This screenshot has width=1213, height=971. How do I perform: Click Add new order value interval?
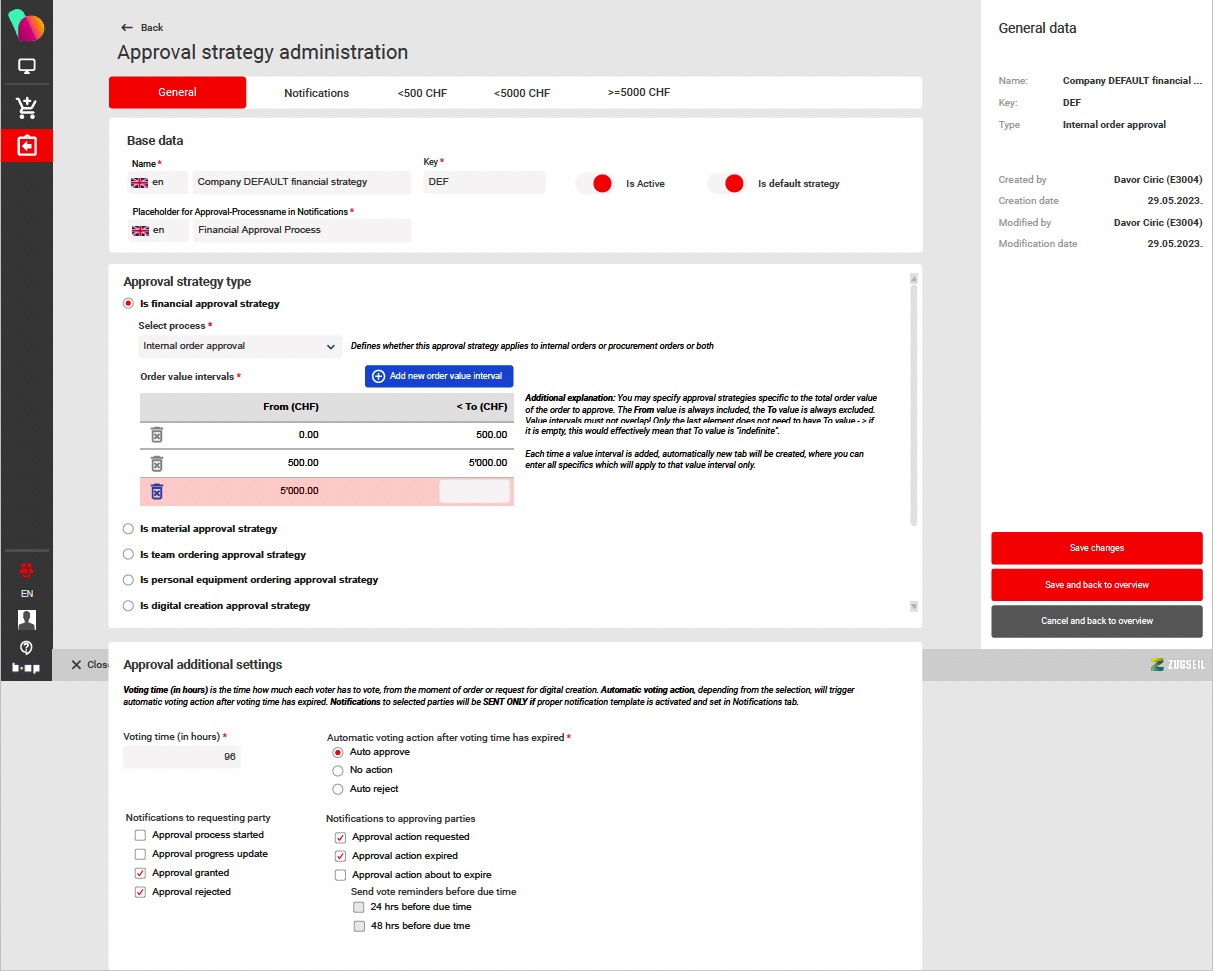coord(439,376)
